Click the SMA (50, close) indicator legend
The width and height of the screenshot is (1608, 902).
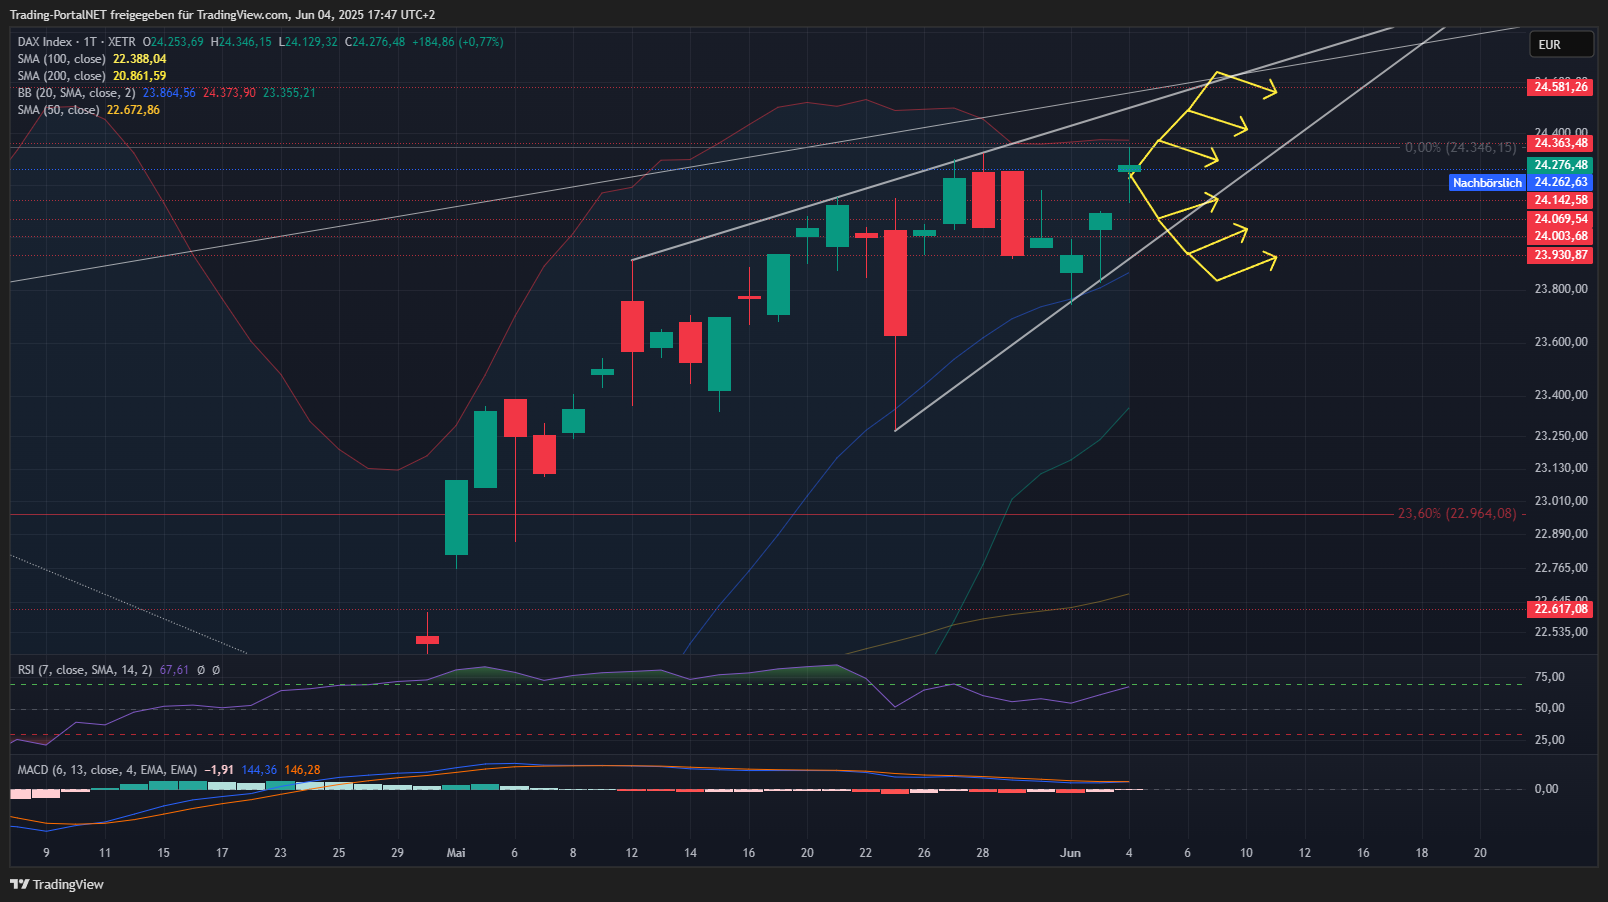pos(58,110)
